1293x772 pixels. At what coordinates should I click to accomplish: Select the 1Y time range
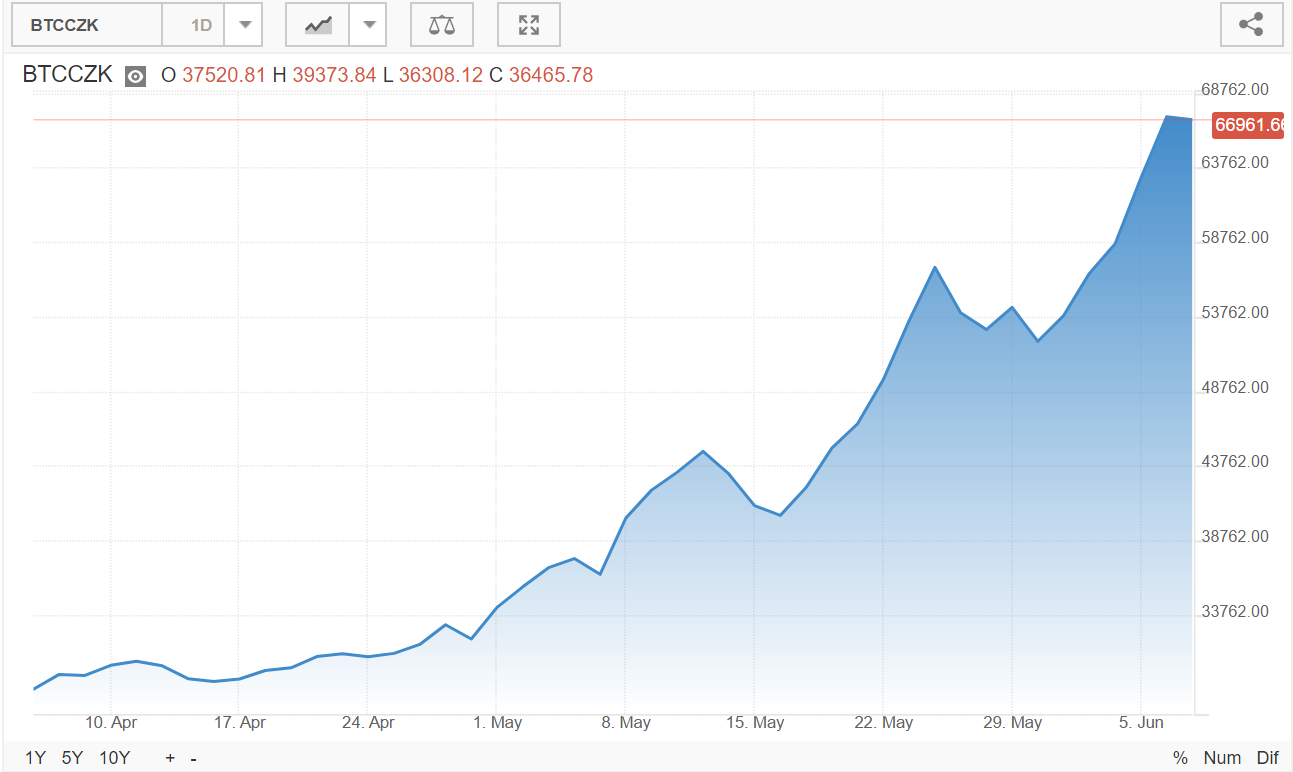coord(36,758)
